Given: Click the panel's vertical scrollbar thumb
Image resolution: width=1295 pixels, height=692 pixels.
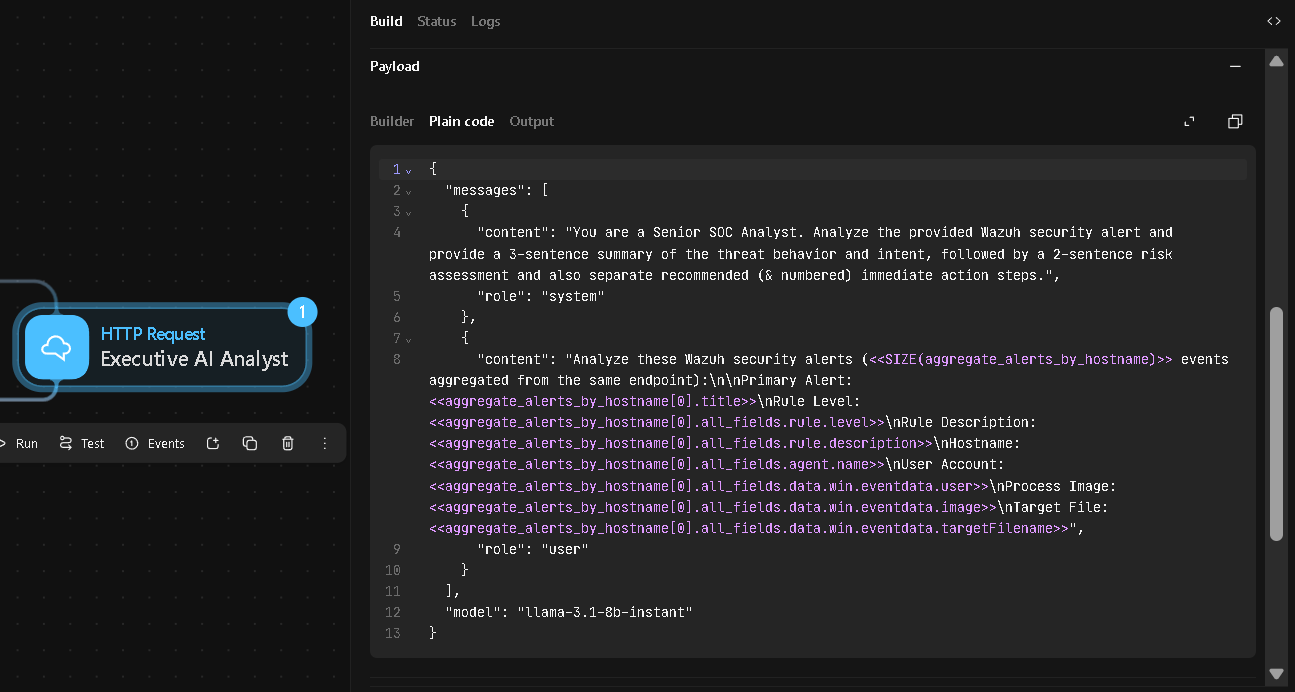Looking at the screenshot, I should click(1276, 424).
